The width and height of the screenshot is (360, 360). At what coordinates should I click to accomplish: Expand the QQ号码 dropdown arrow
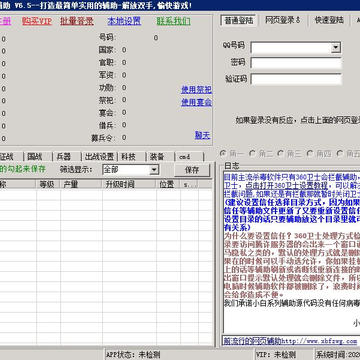tap(335, 48)
